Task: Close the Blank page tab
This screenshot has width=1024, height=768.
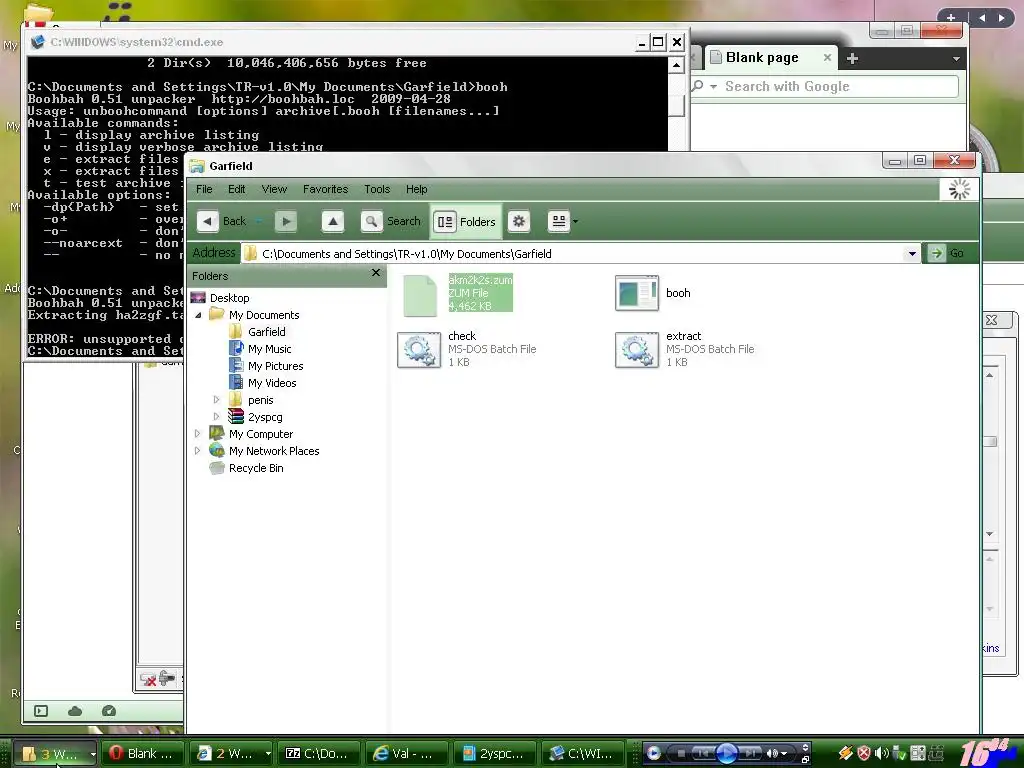Action: pos(827,57)
